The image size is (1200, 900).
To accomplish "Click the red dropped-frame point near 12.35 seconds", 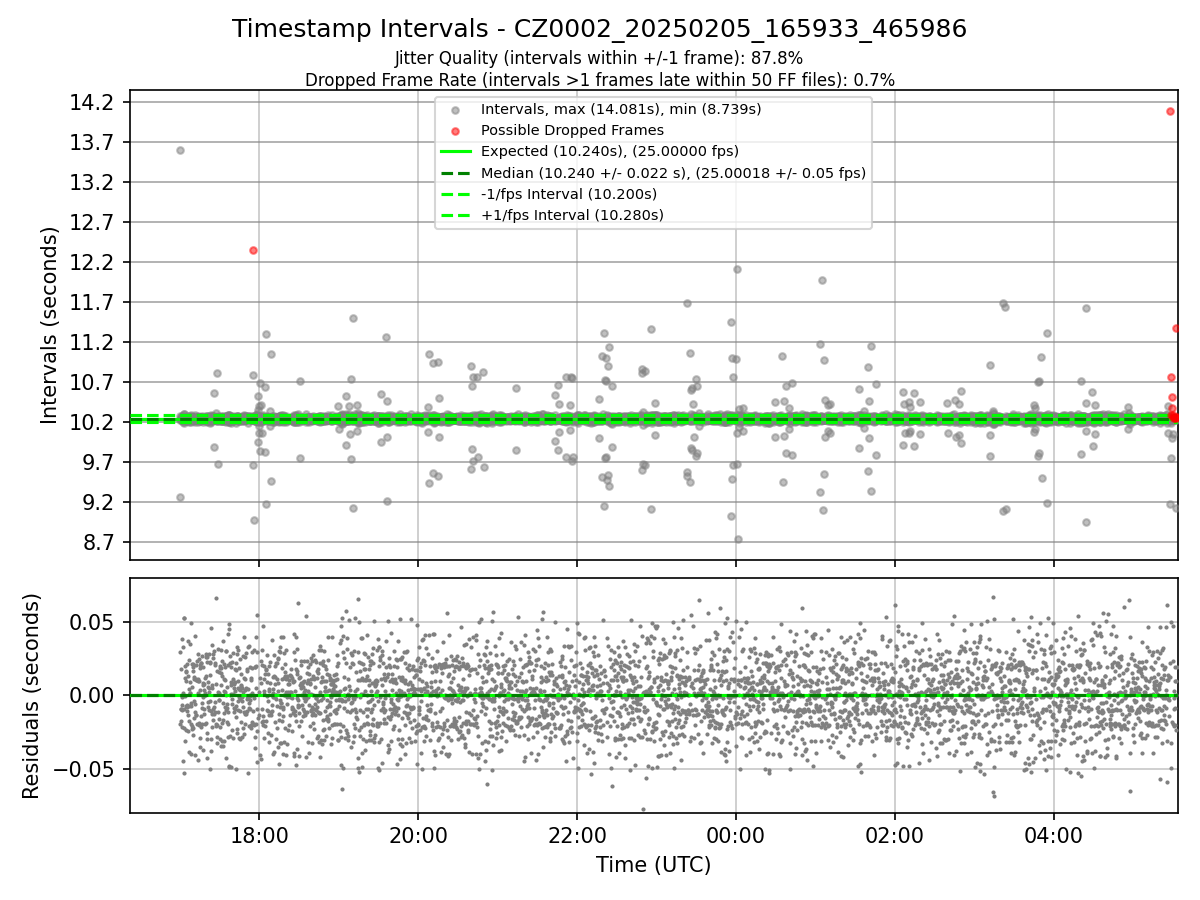I will 253,250.
